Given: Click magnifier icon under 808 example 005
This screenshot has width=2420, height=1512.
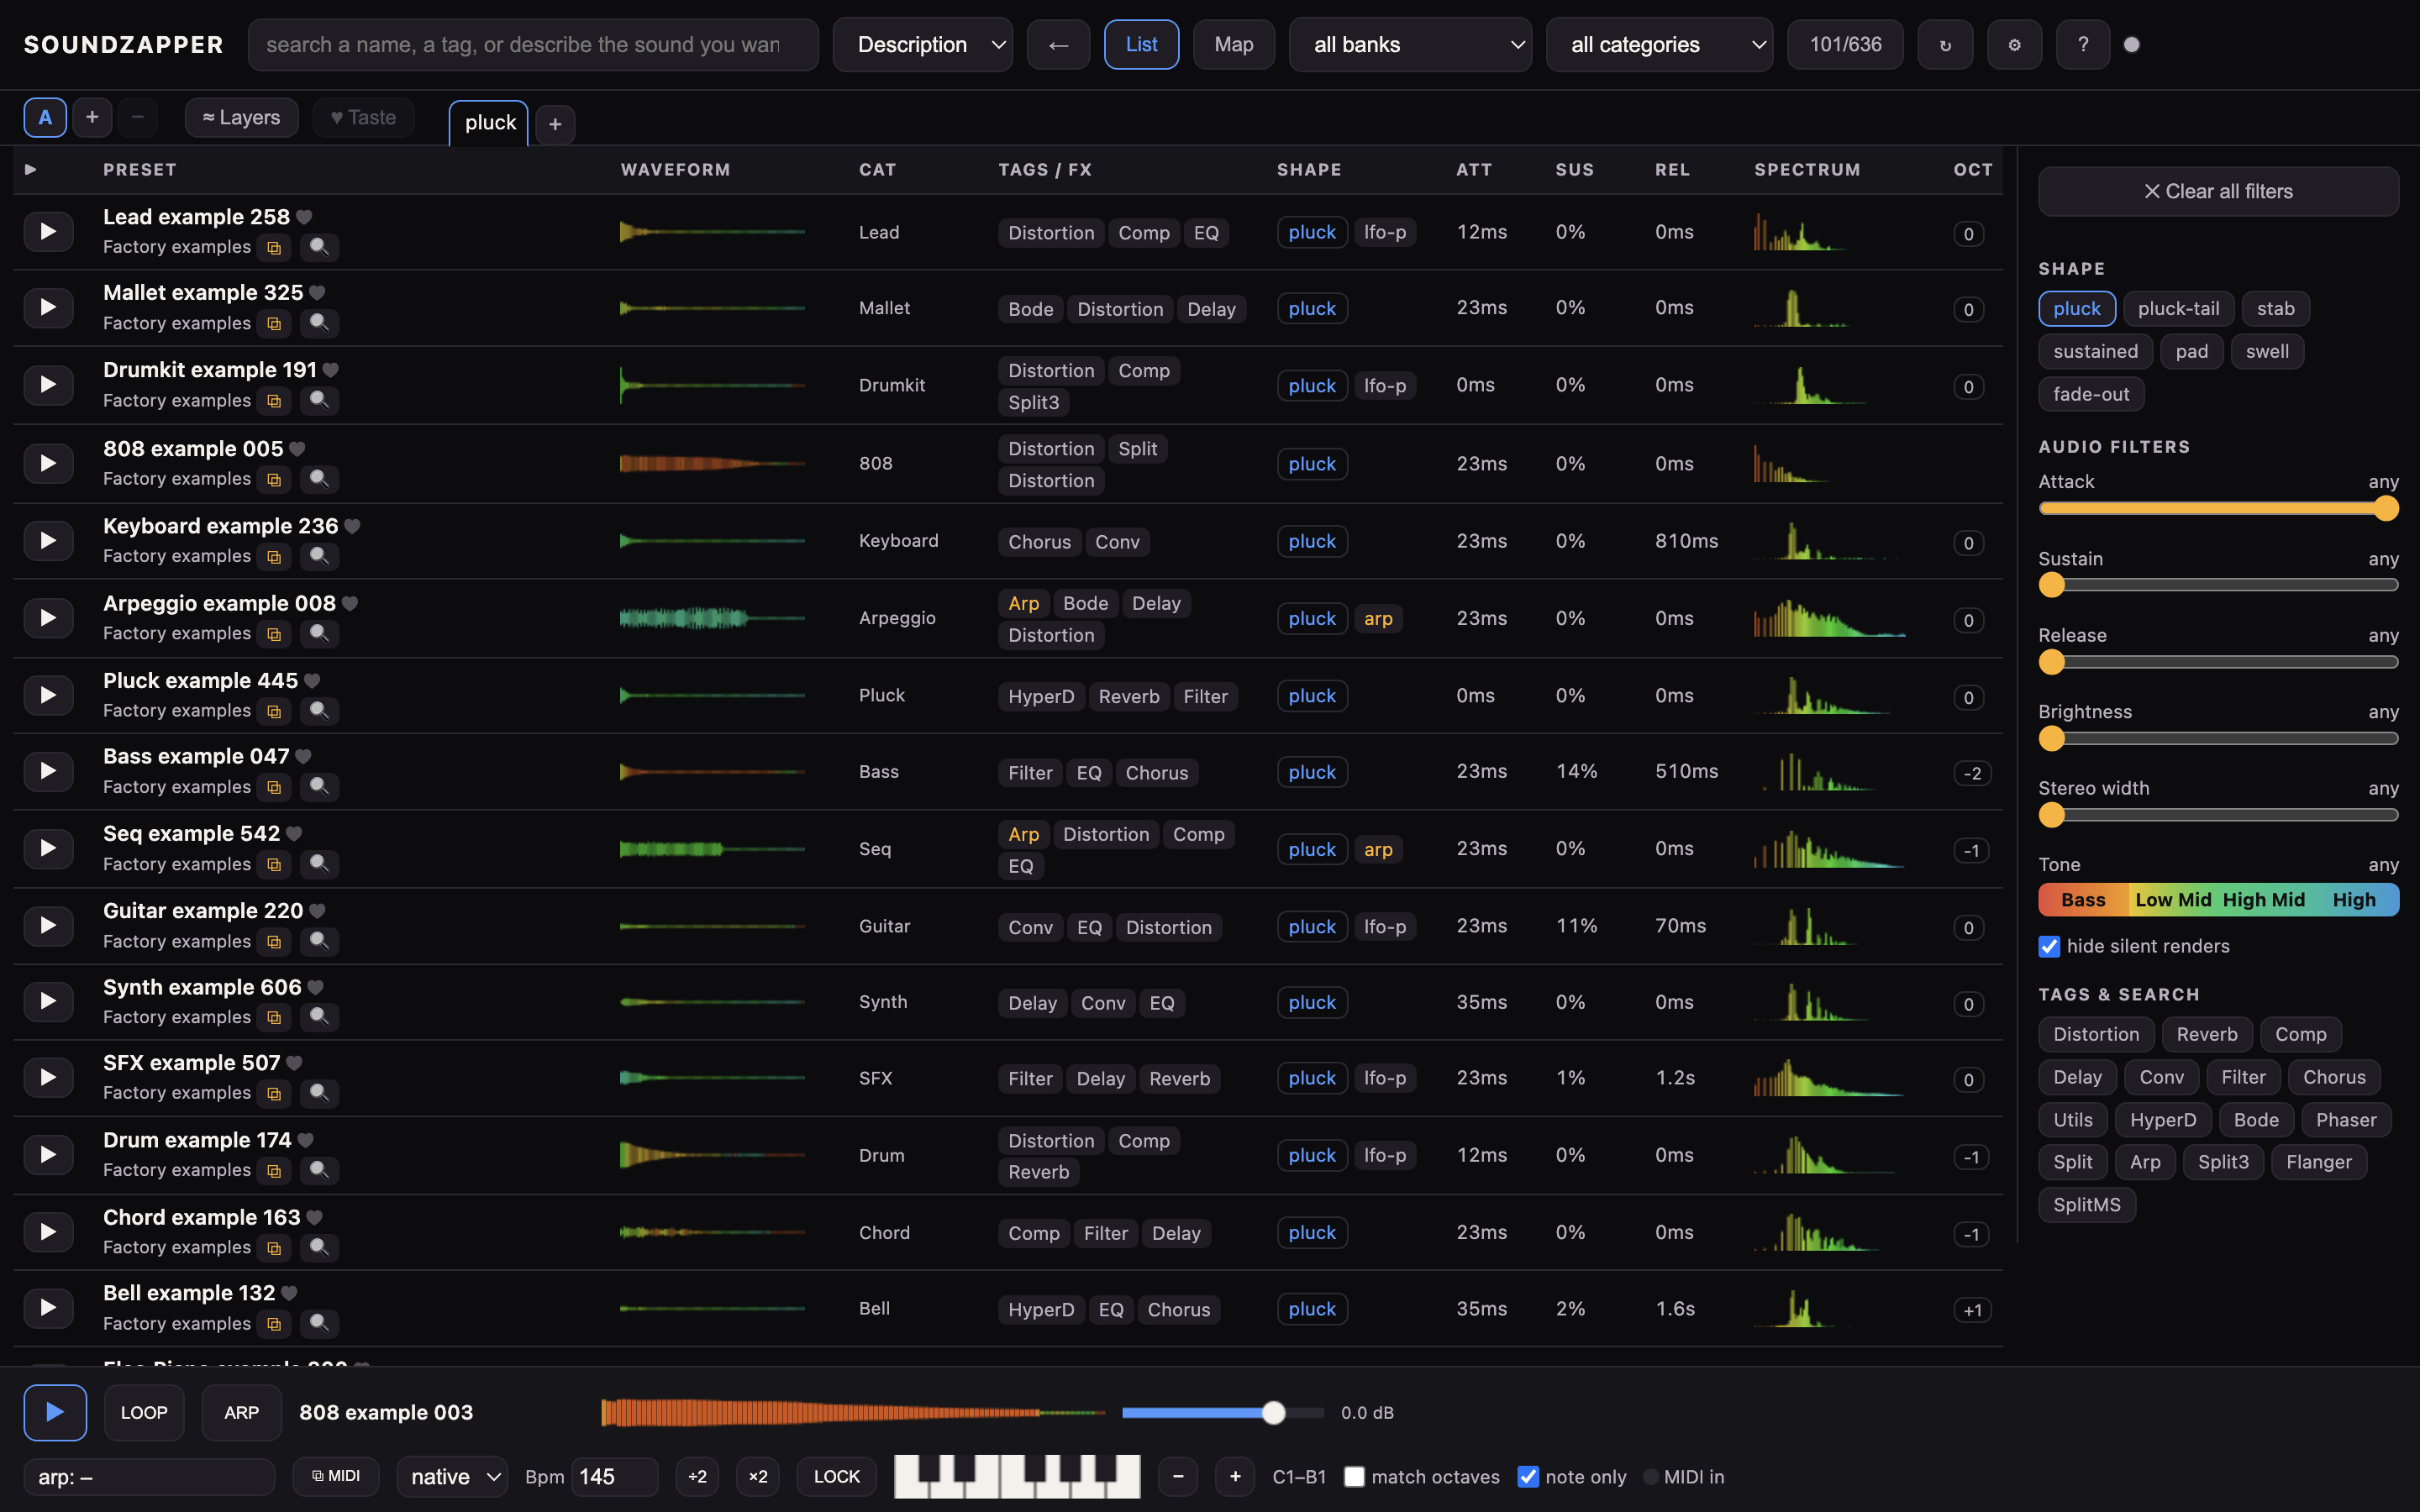Looking at the screenshot, I should click(x=318, y=479).
